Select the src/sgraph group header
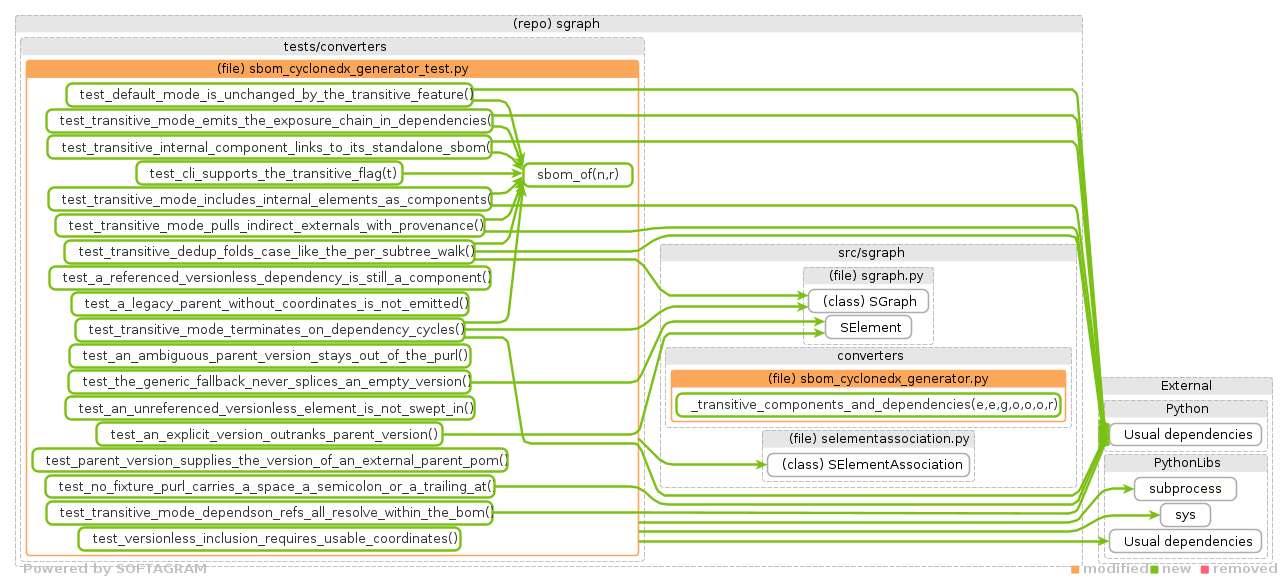 (x=868, y=253)
